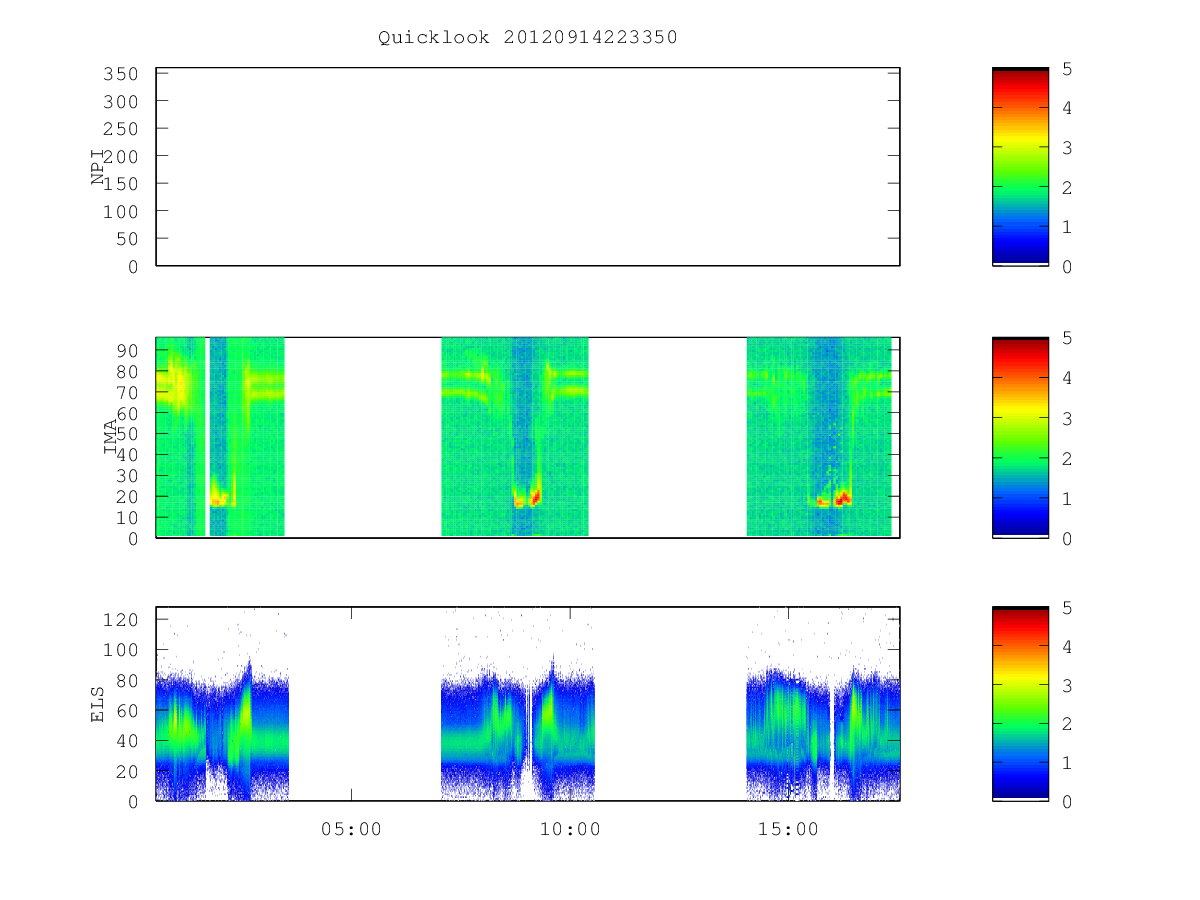This screenshot has width=1200, height=900.
Task: Click the 10:00 time axis tick label
Action: tap(570, 829)
